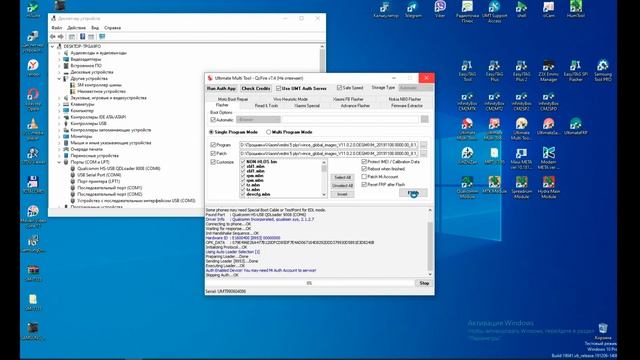Toggle the Patch file checkbox
This screenshot has width=640, height=360.
click(x=213, y=153)
